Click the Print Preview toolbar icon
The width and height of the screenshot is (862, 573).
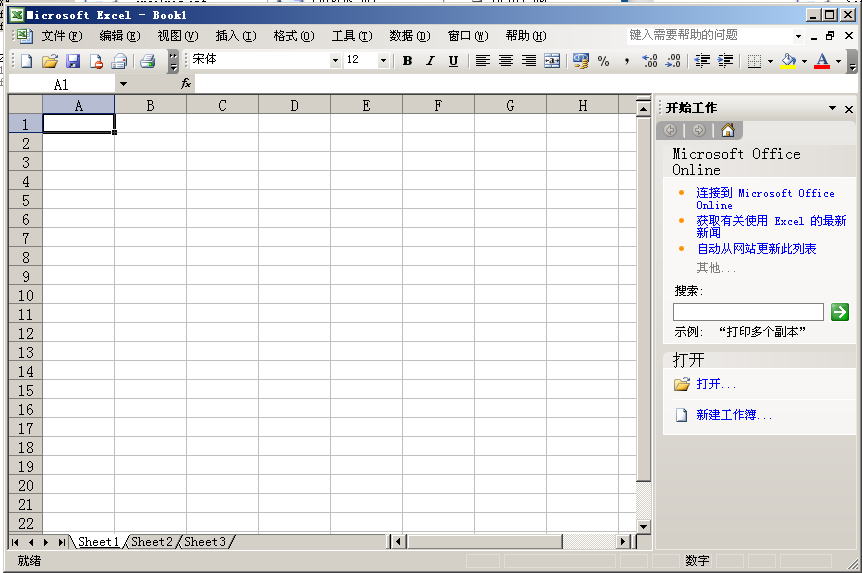click(x=119, y=61)
